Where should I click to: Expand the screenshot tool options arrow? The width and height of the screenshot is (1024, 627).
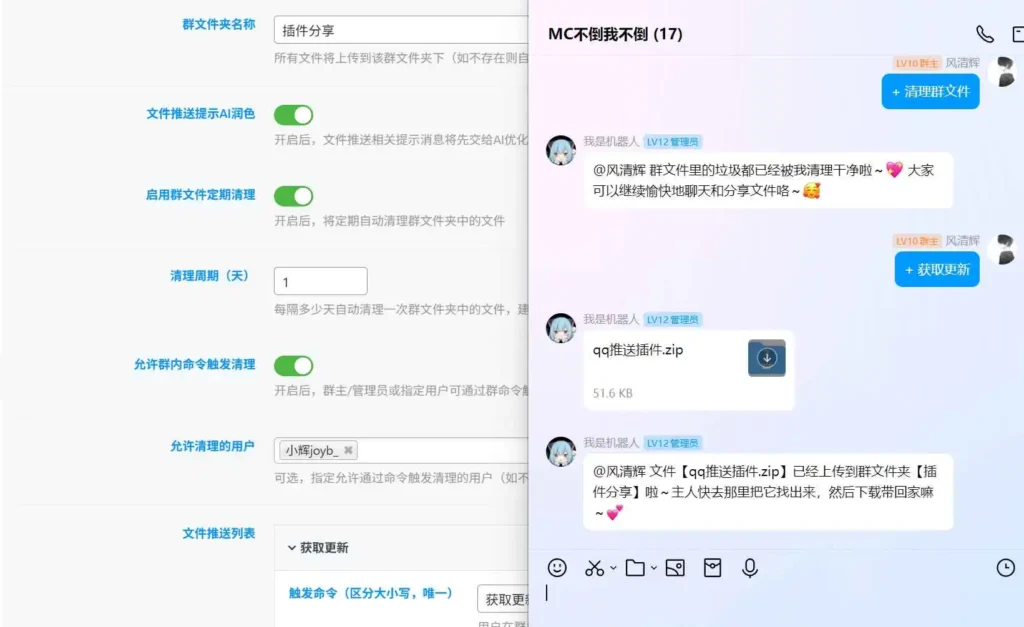[x=613, y=568]
